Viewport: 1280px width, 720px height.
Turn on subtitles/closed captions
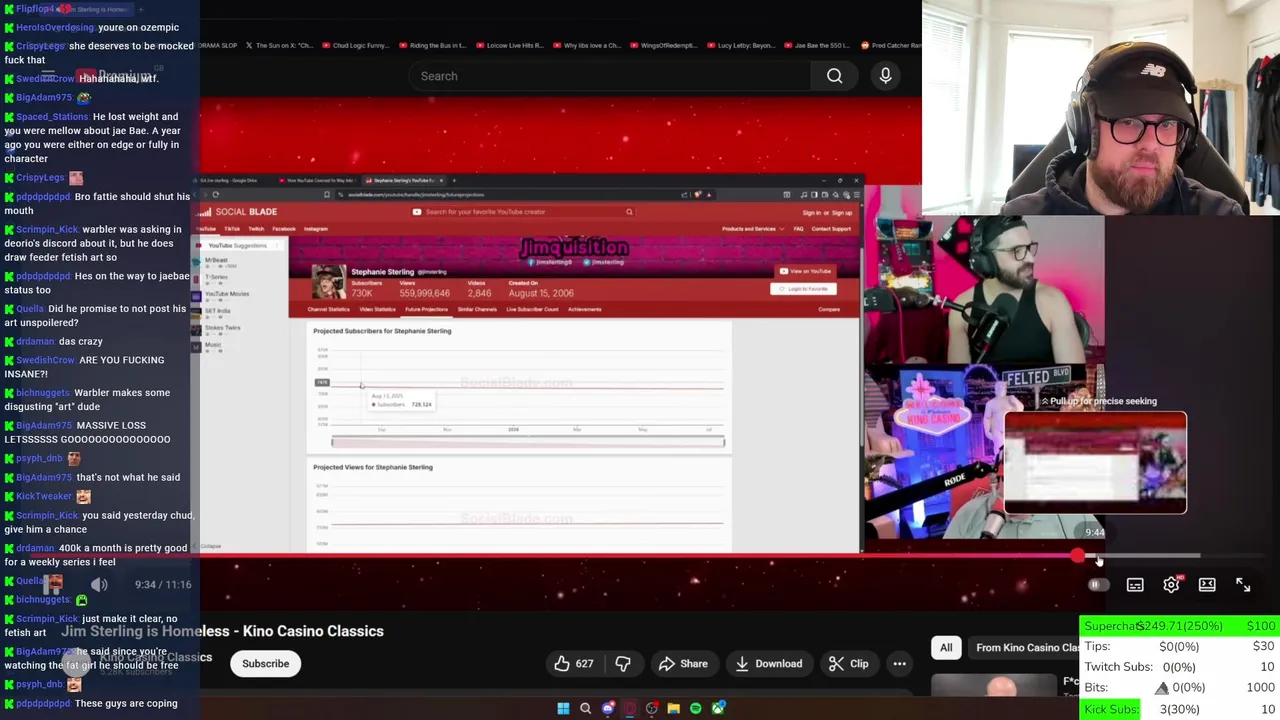coord(1135,585)
